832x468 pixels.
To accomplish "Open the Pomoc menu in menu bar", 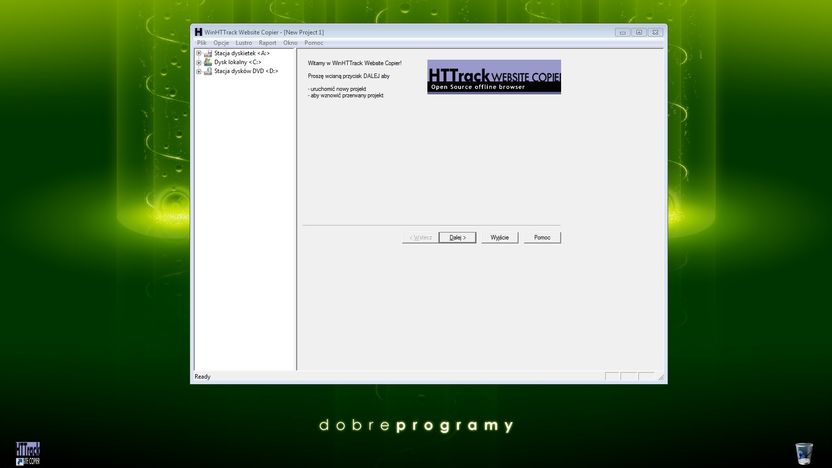I will point(314,43).
